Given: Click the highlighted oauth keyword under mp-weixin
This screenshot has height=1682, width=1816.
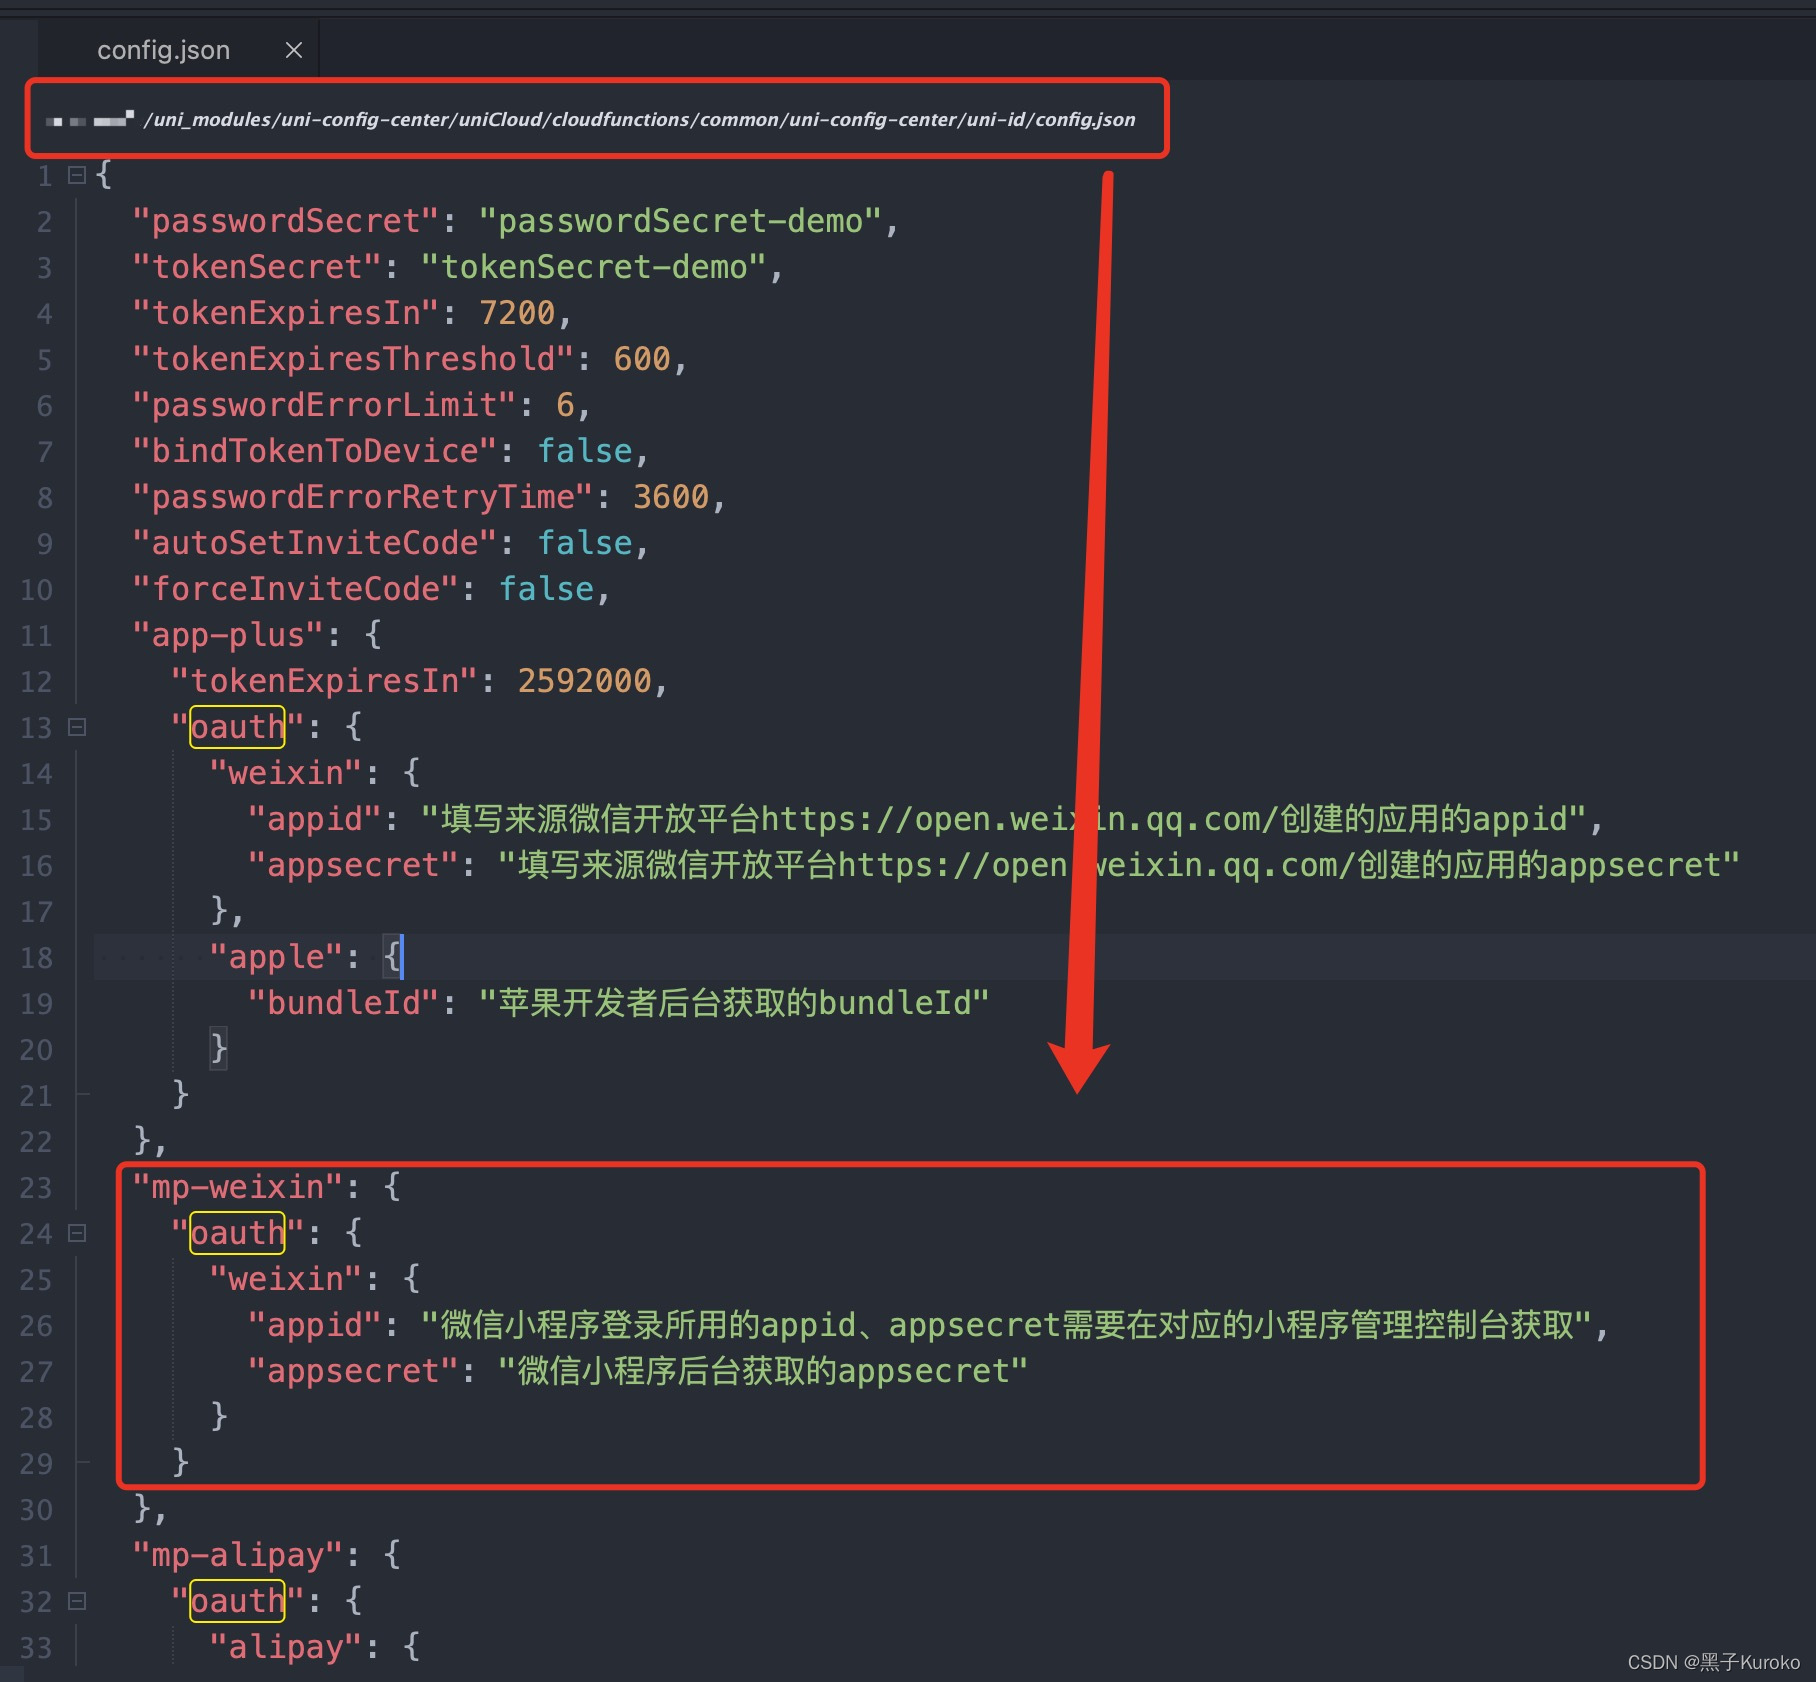Looking at the screenshot, I should pos(236,1233).
